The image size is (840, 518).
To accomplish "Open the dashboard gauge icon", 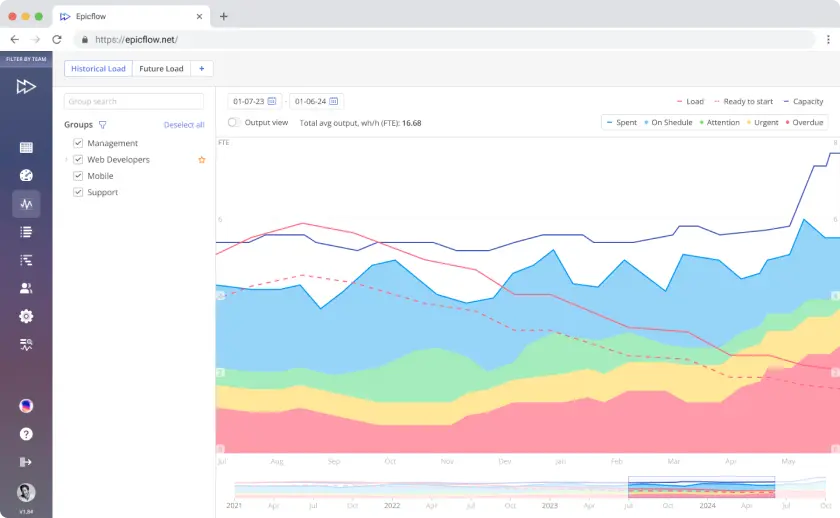I will point(26,176).
